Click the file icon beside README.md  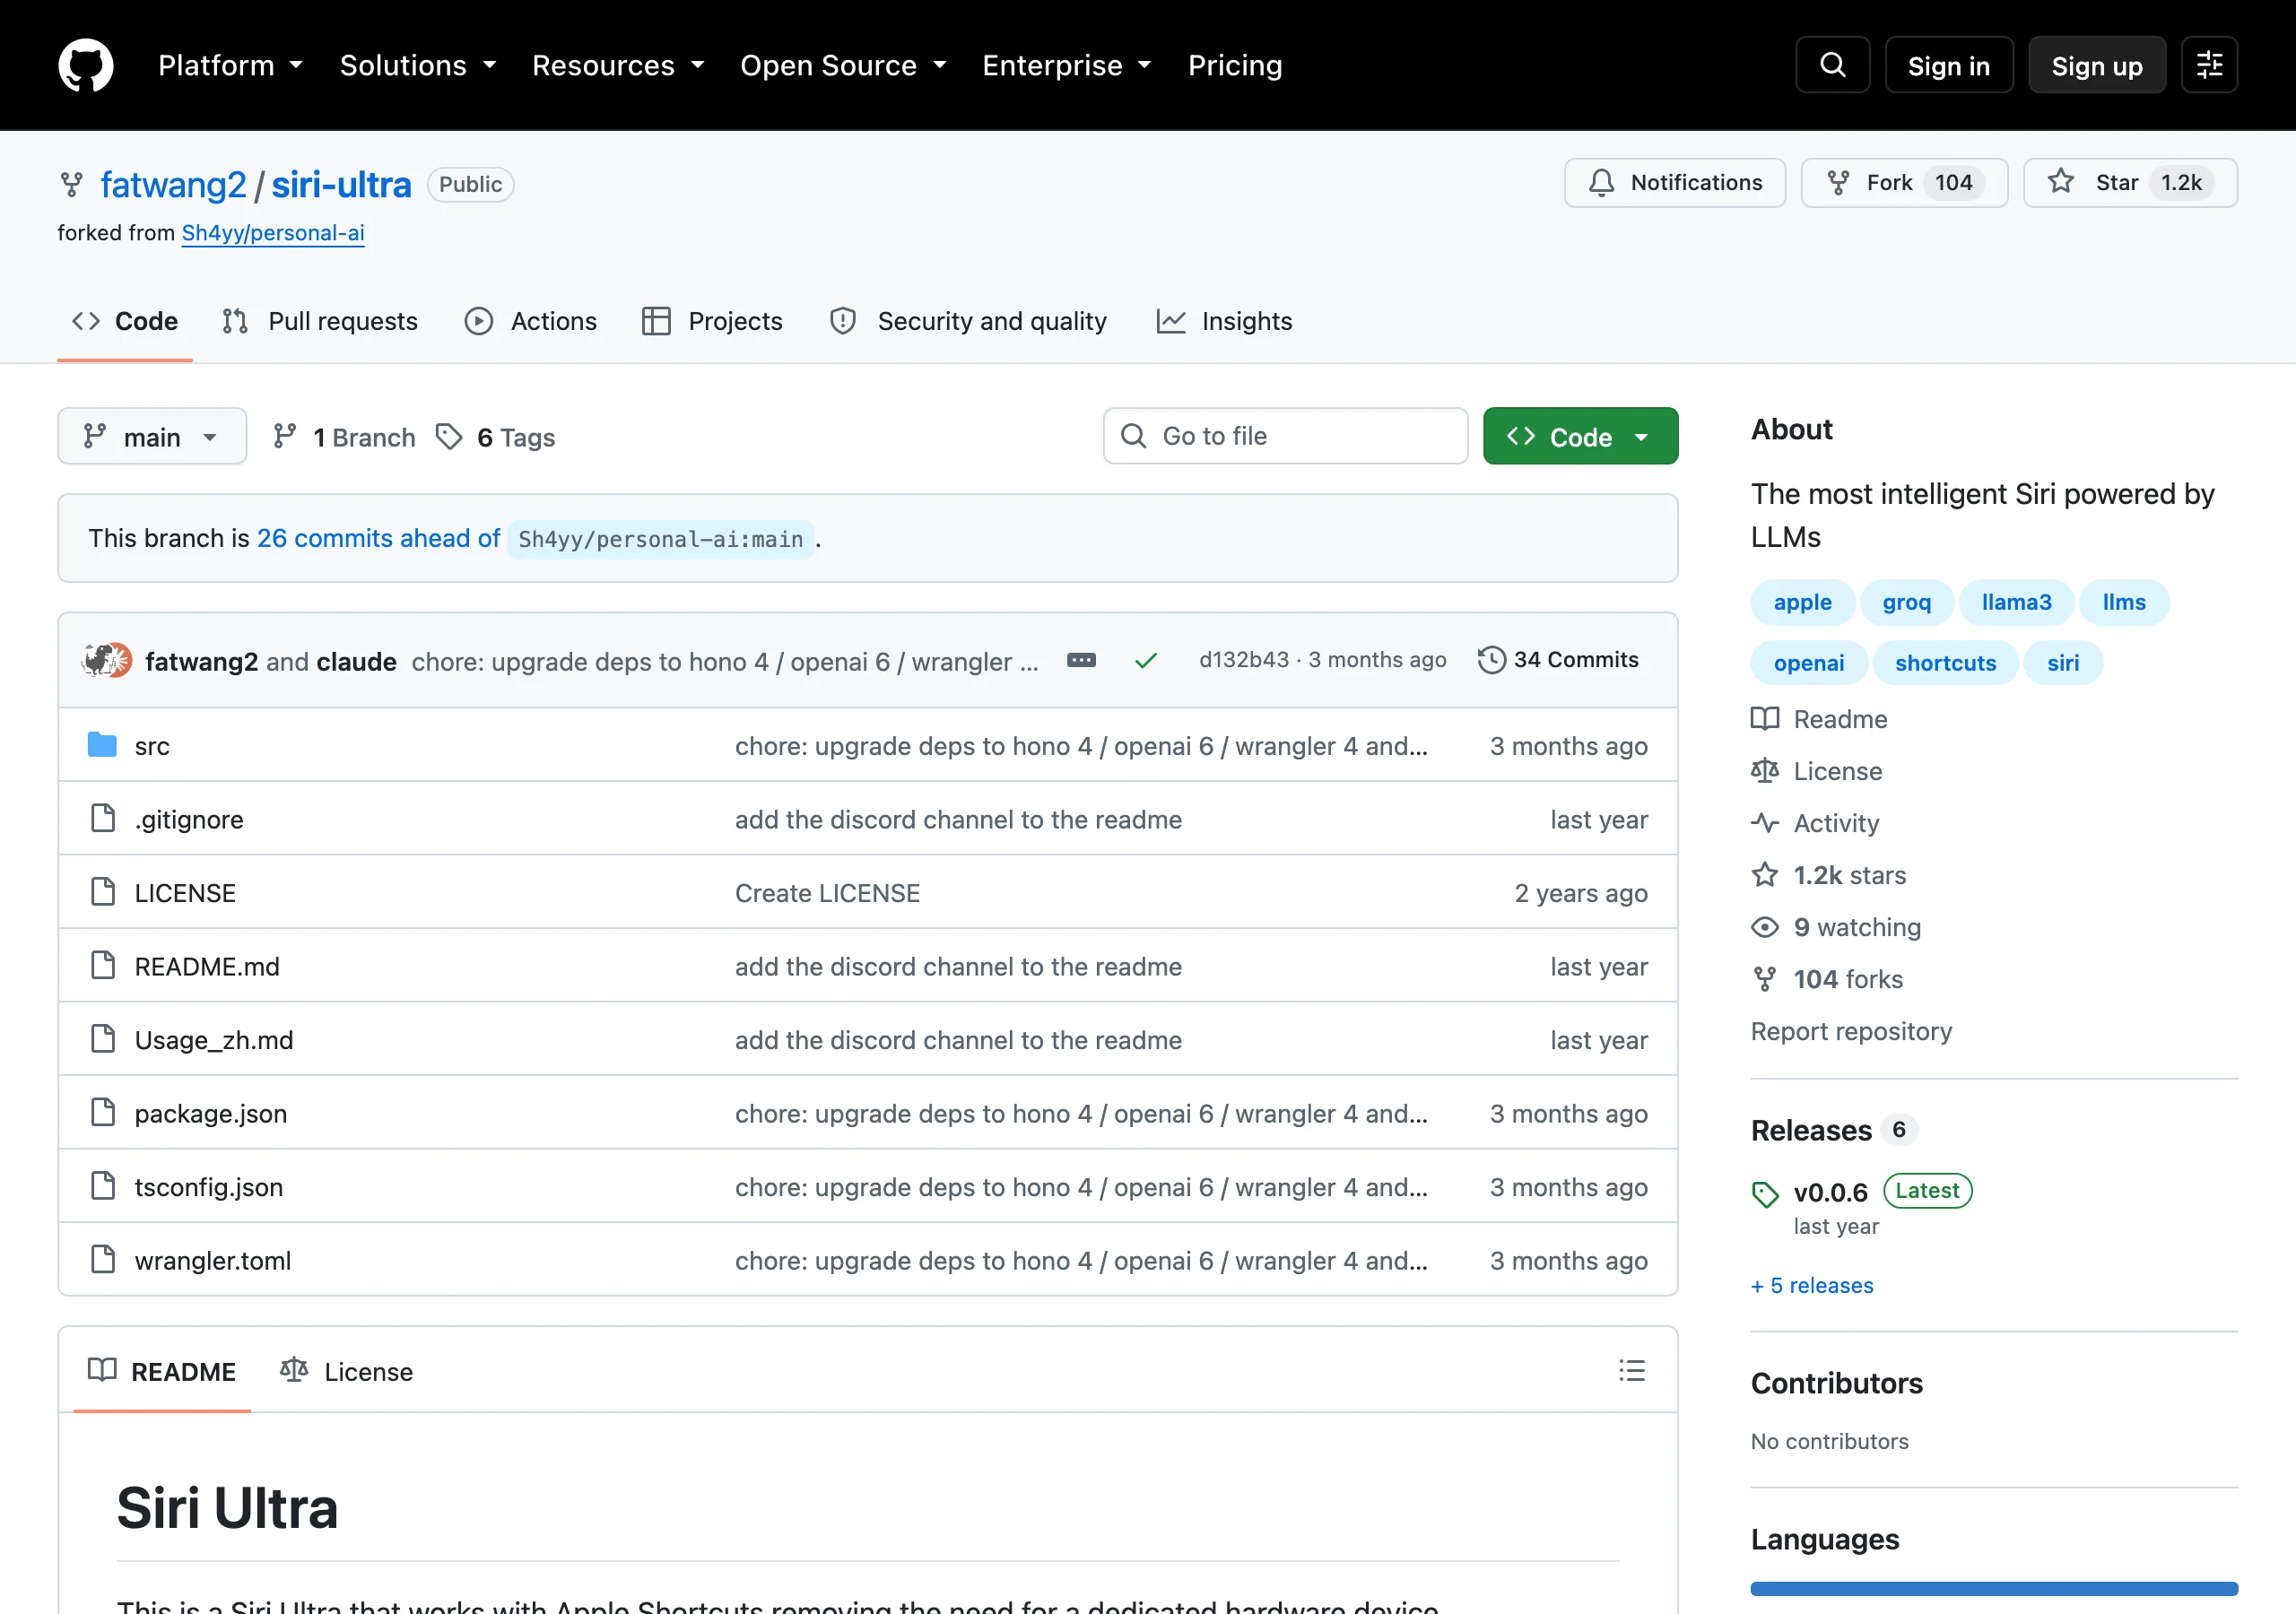tap(102, 965)
